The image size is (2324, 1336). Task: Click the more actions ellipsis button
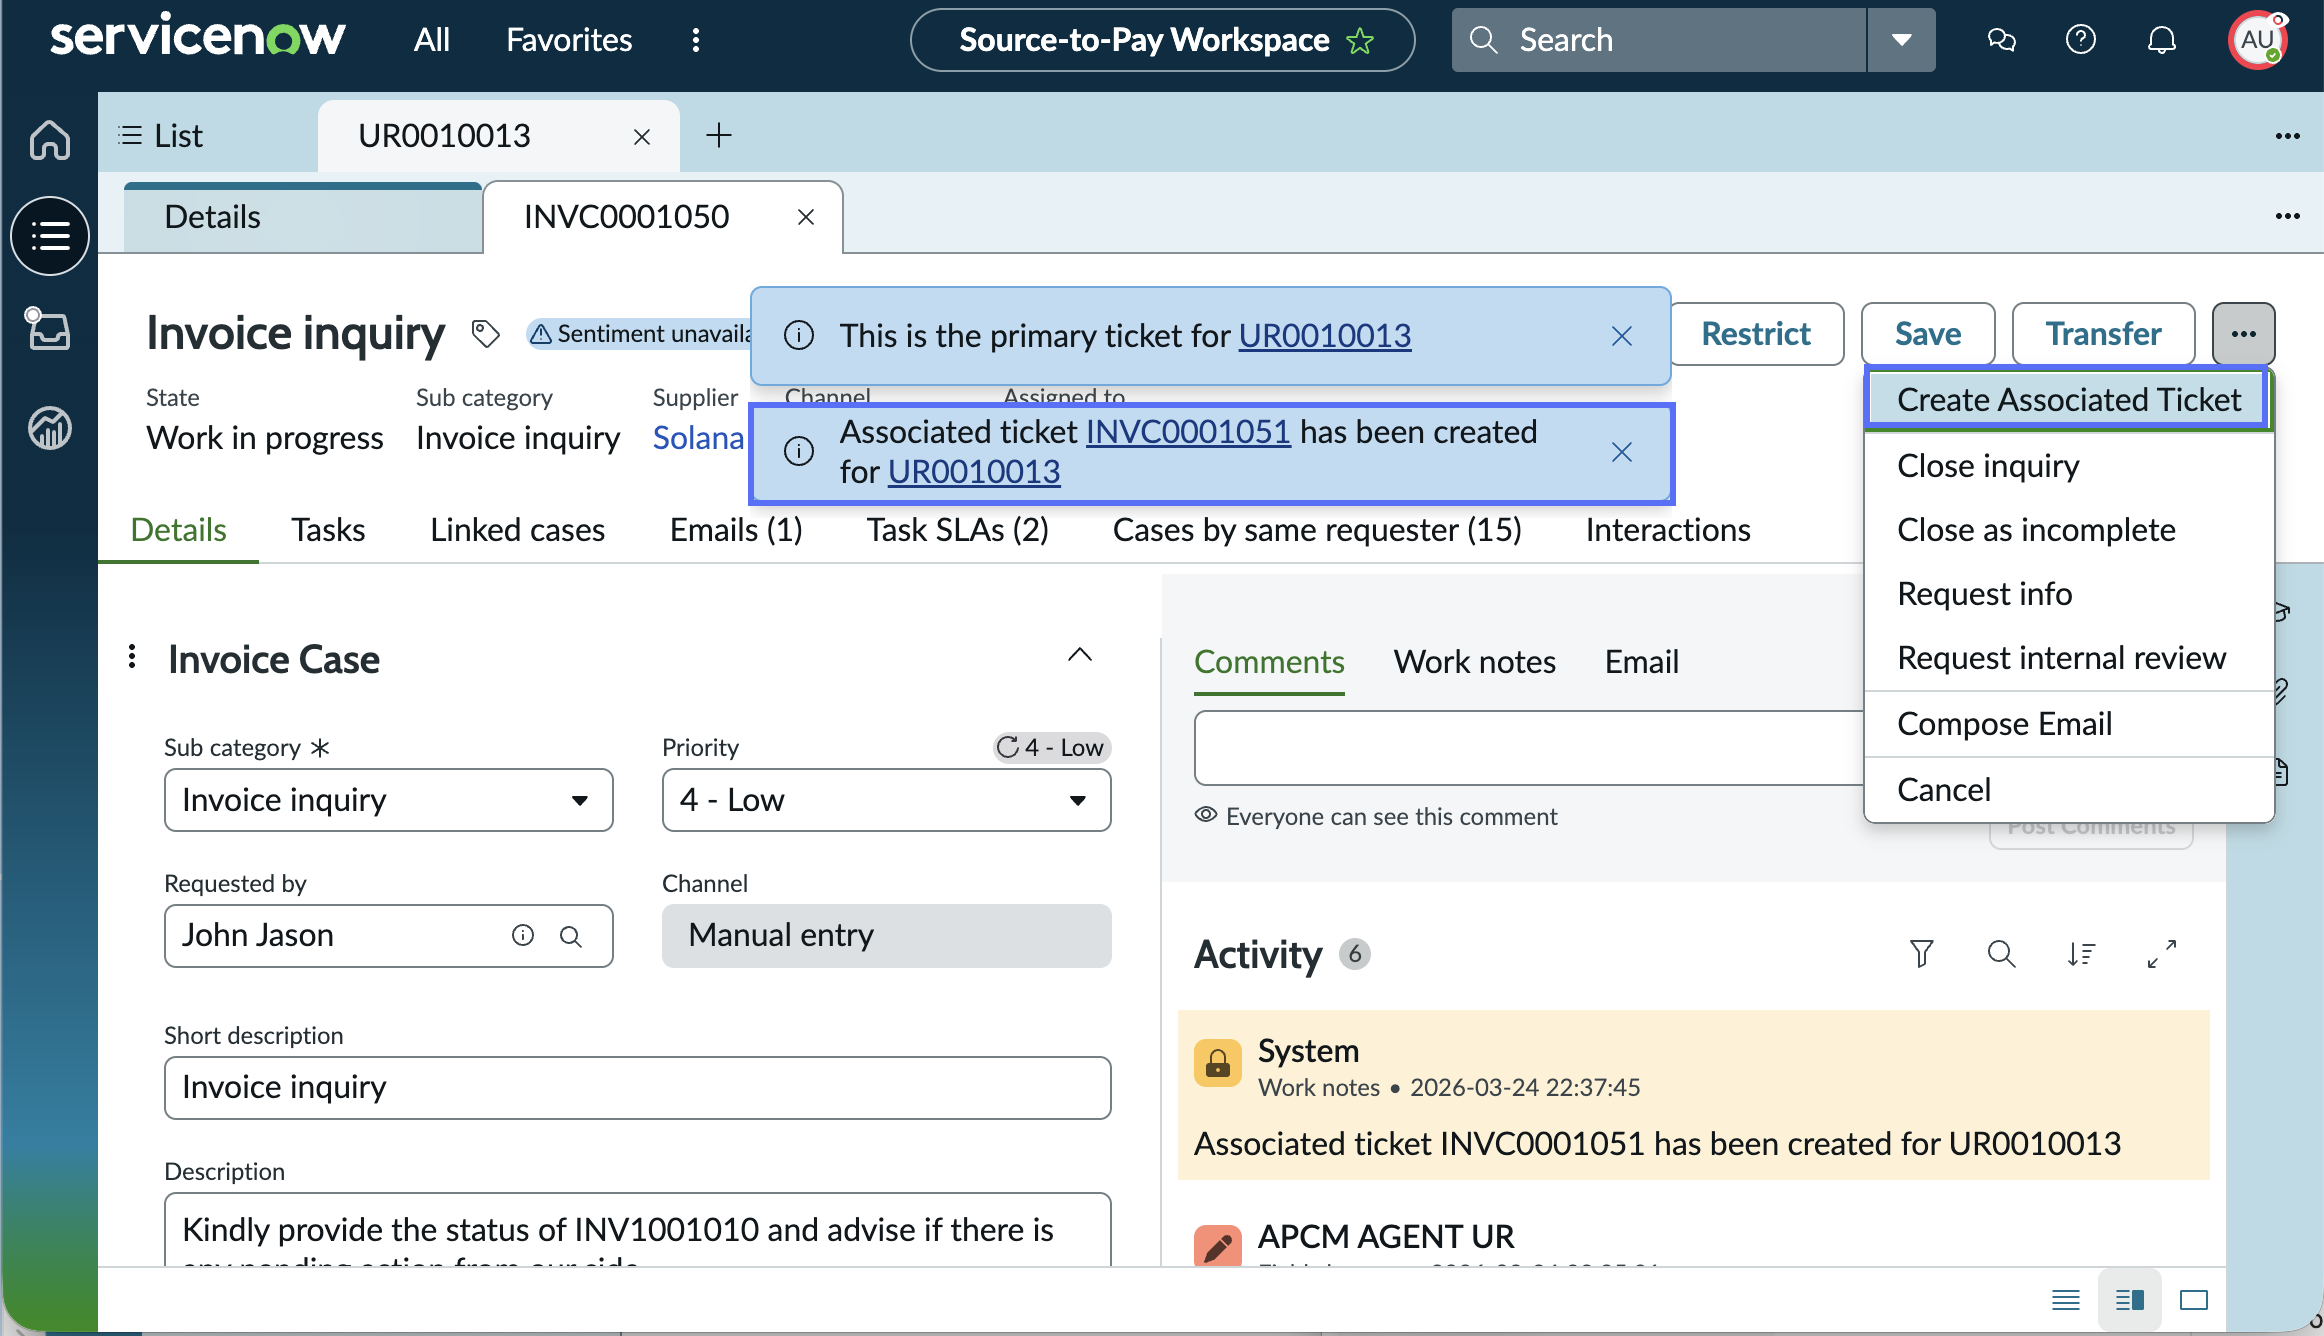tap(2243, 334)
